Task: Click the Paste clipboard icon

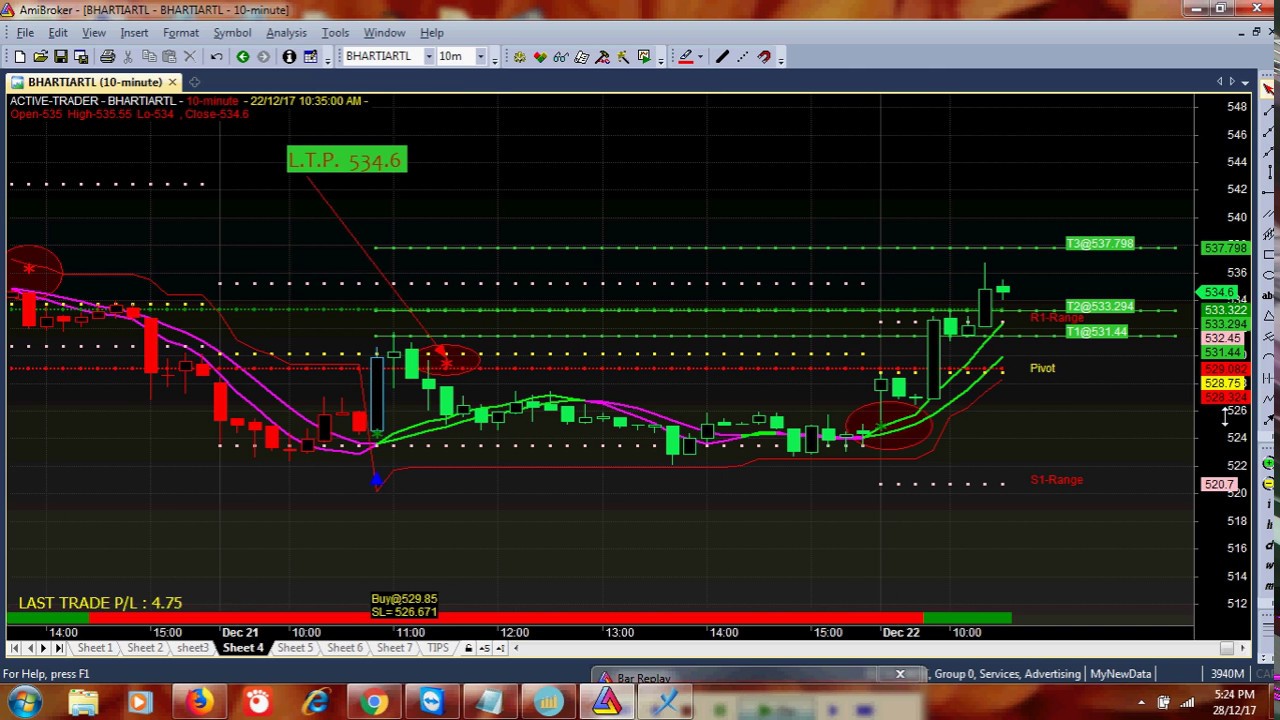Action: [169, 57]
